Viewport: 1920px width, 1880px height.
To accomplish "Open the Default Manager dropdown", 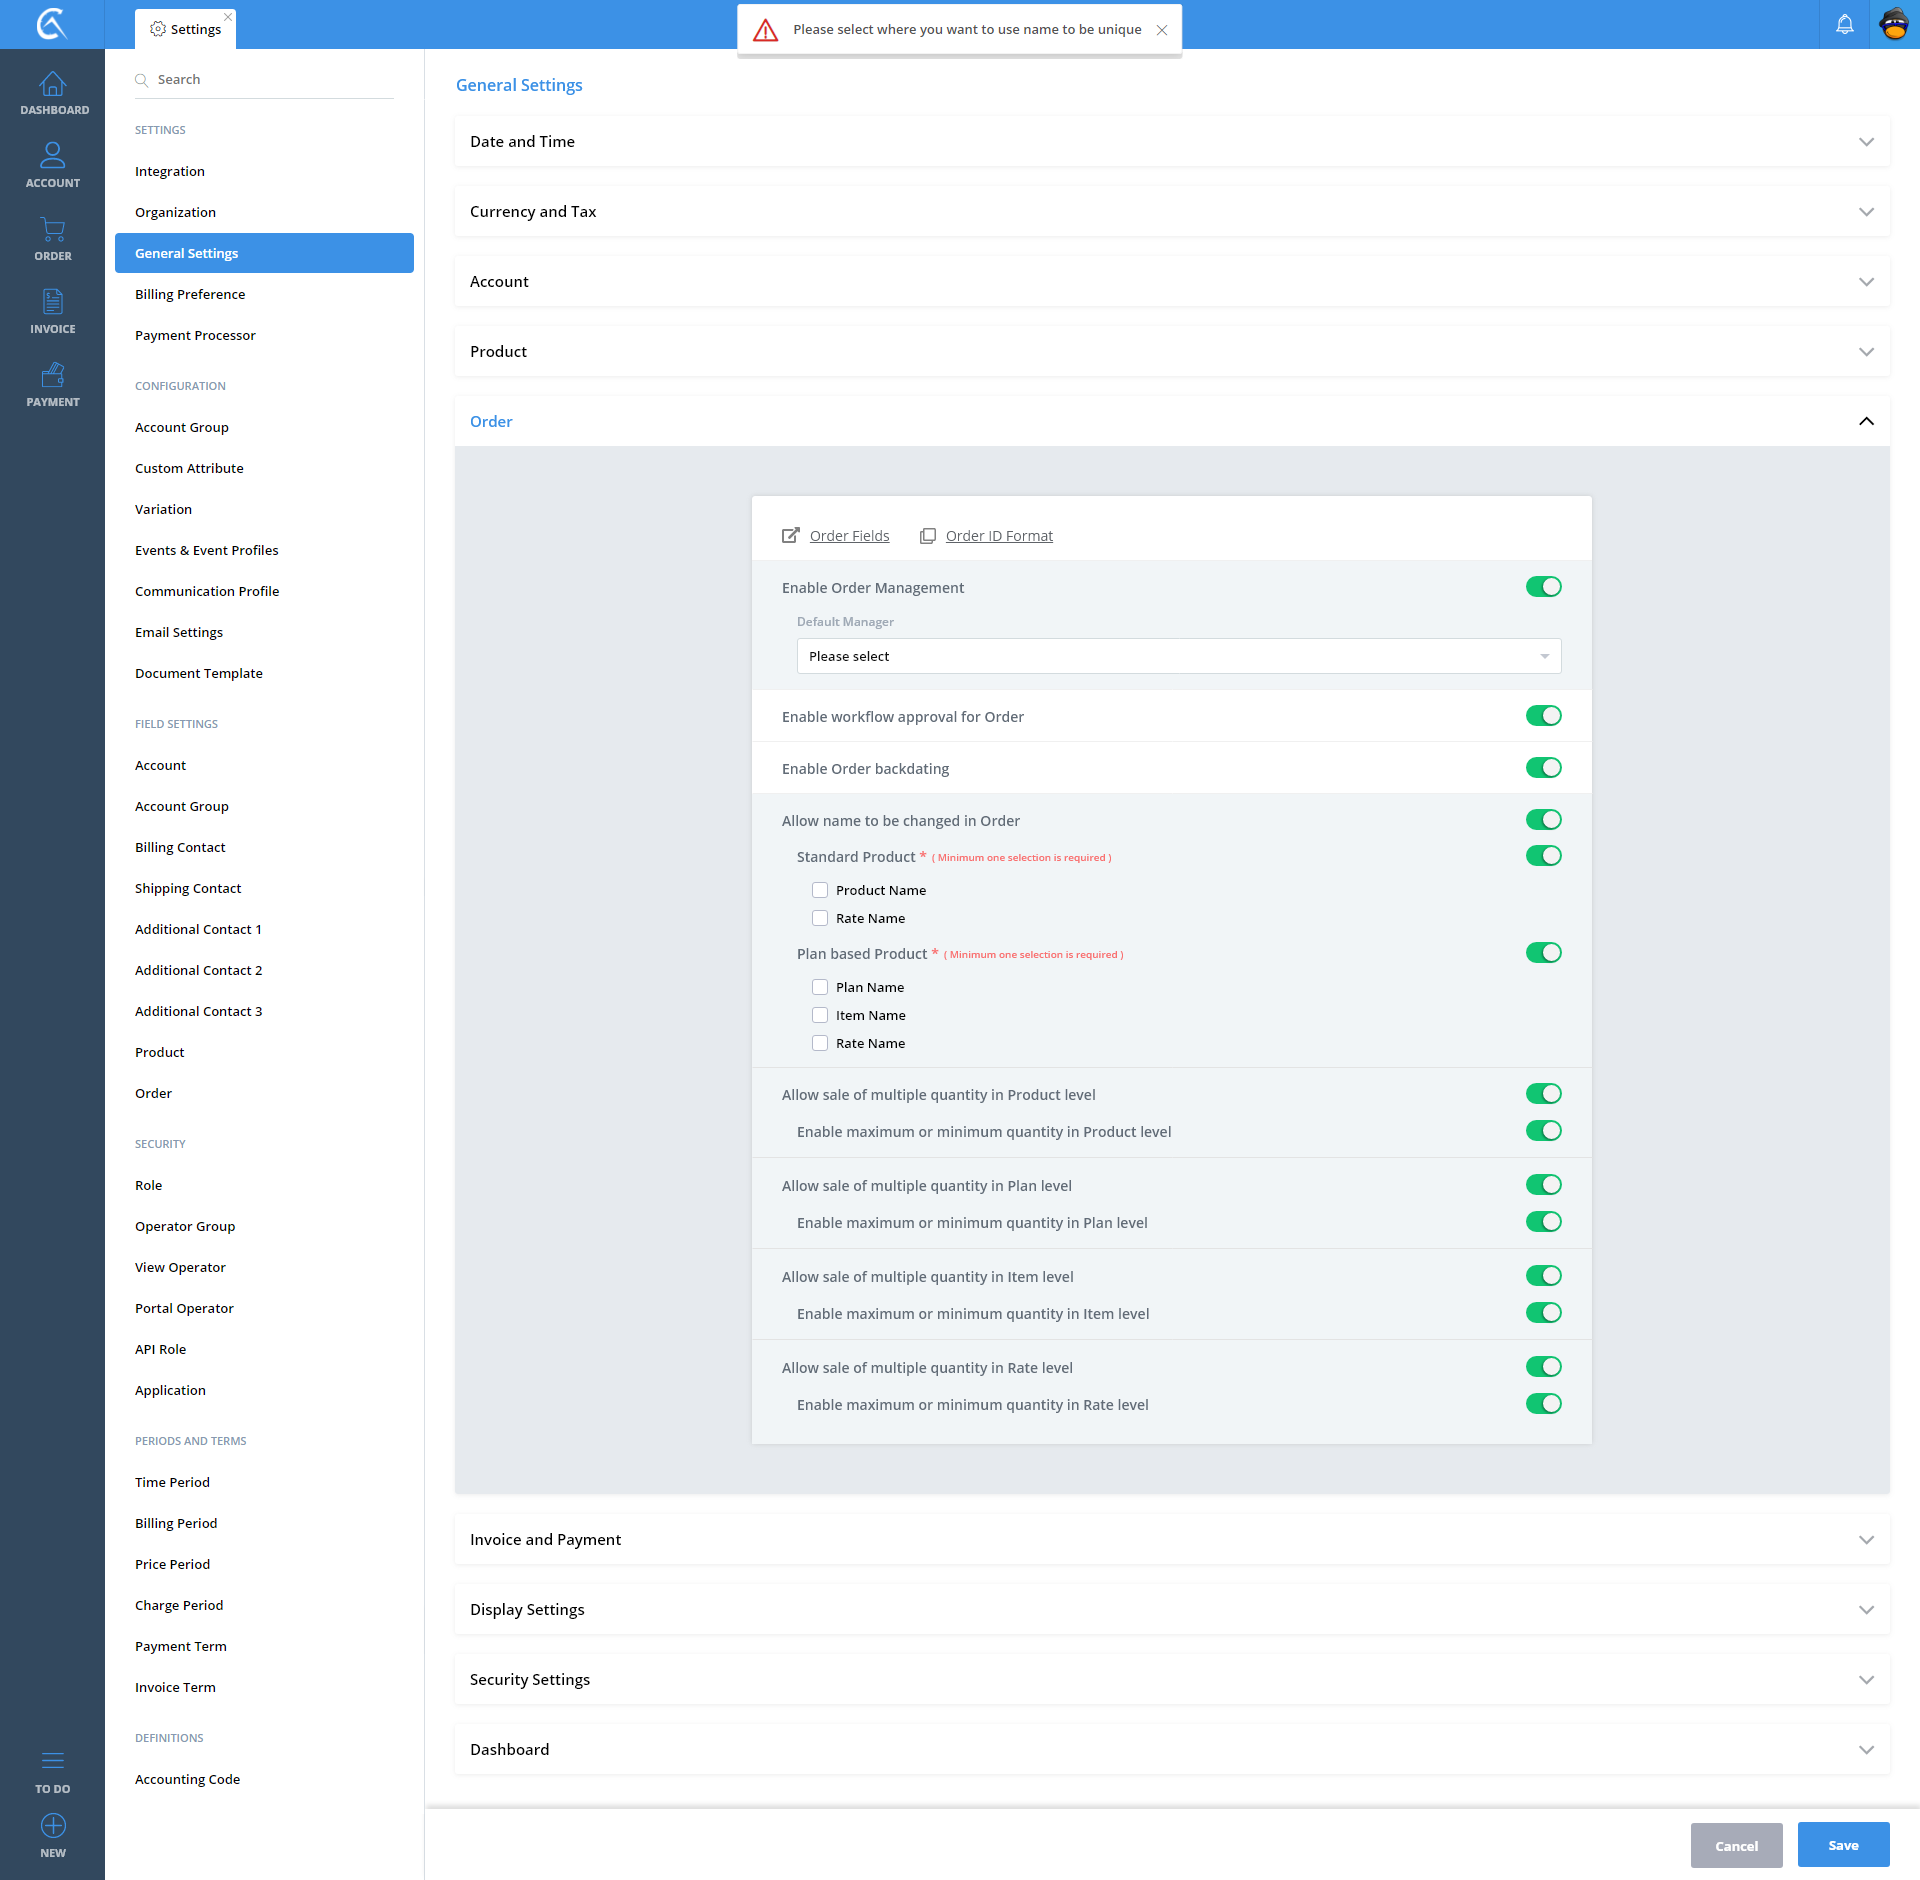I will click(1178, 656).
